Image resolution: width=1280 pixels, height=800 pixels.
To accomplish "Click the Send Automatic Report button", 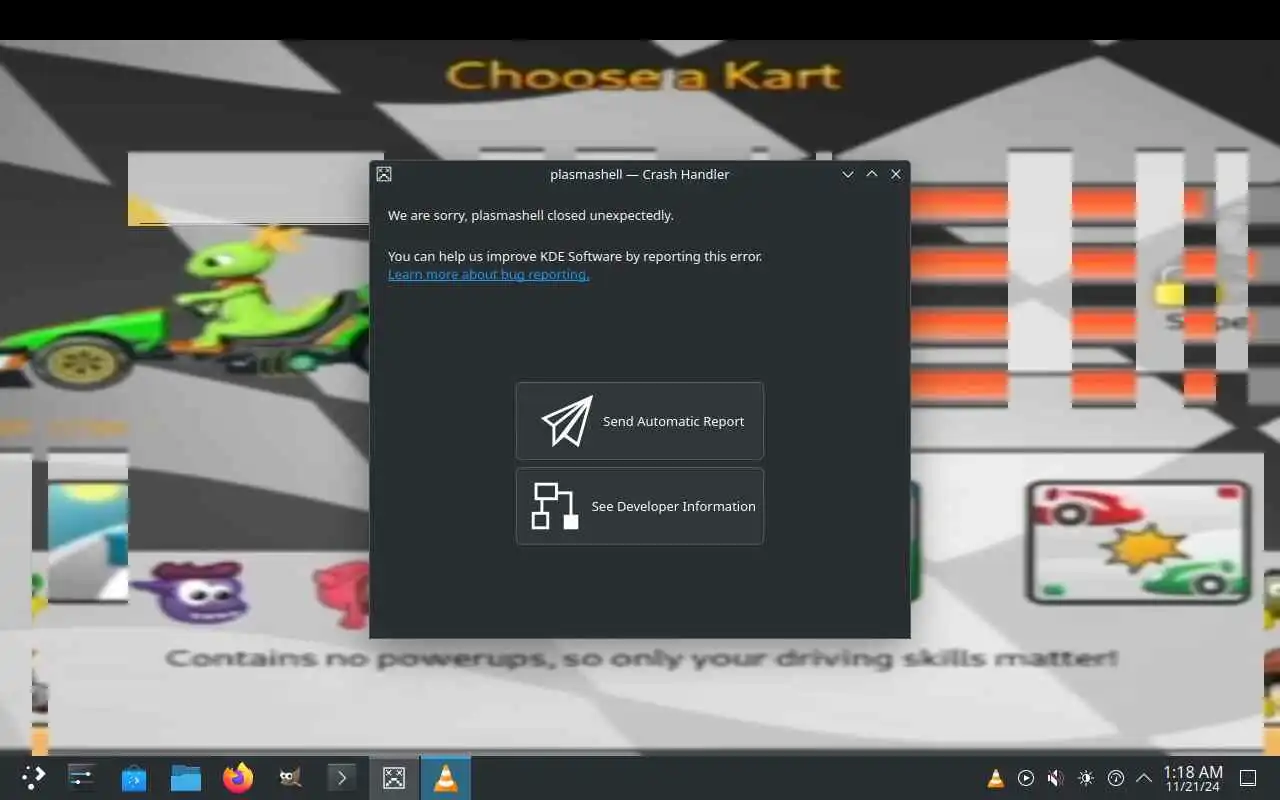I will click(640, 421).
